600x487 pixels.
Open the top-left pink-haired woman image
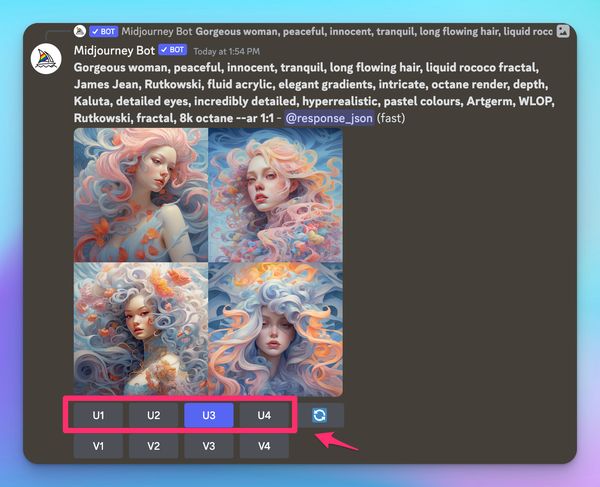tap(140, 195)
